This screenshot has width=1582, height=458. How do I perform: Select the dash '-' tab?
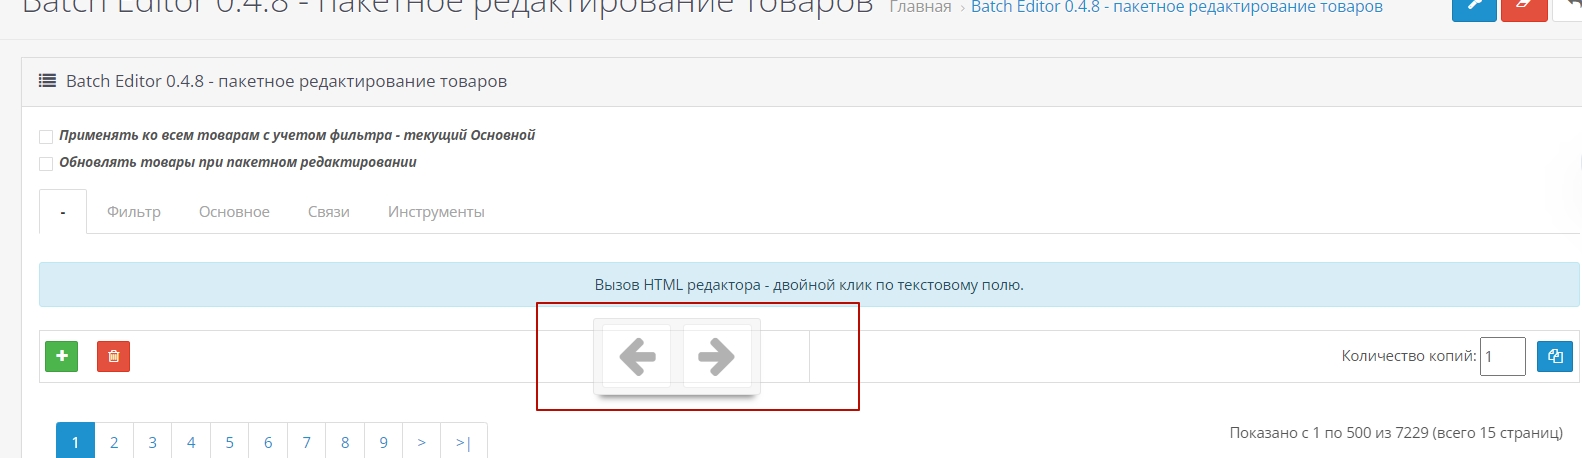[63, 212]
